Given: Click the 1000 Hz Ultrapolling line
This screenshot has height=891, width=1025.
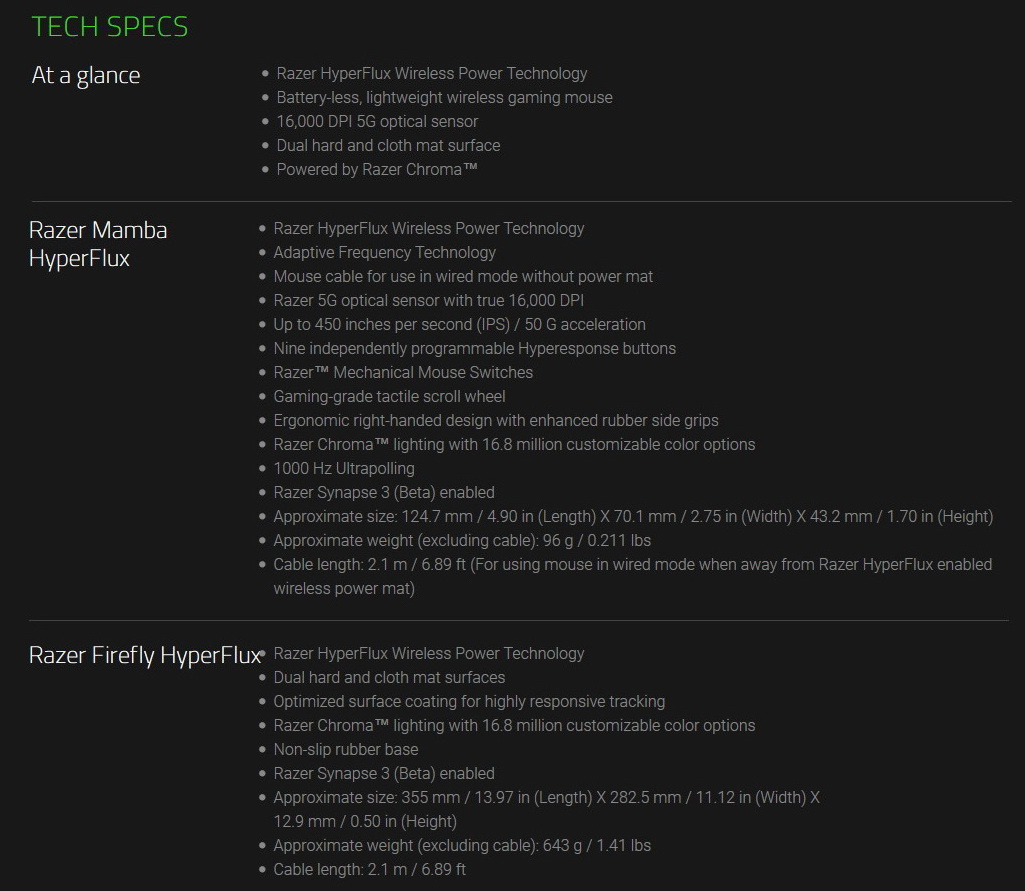Looking at the screenshot, I should [344, 469].
